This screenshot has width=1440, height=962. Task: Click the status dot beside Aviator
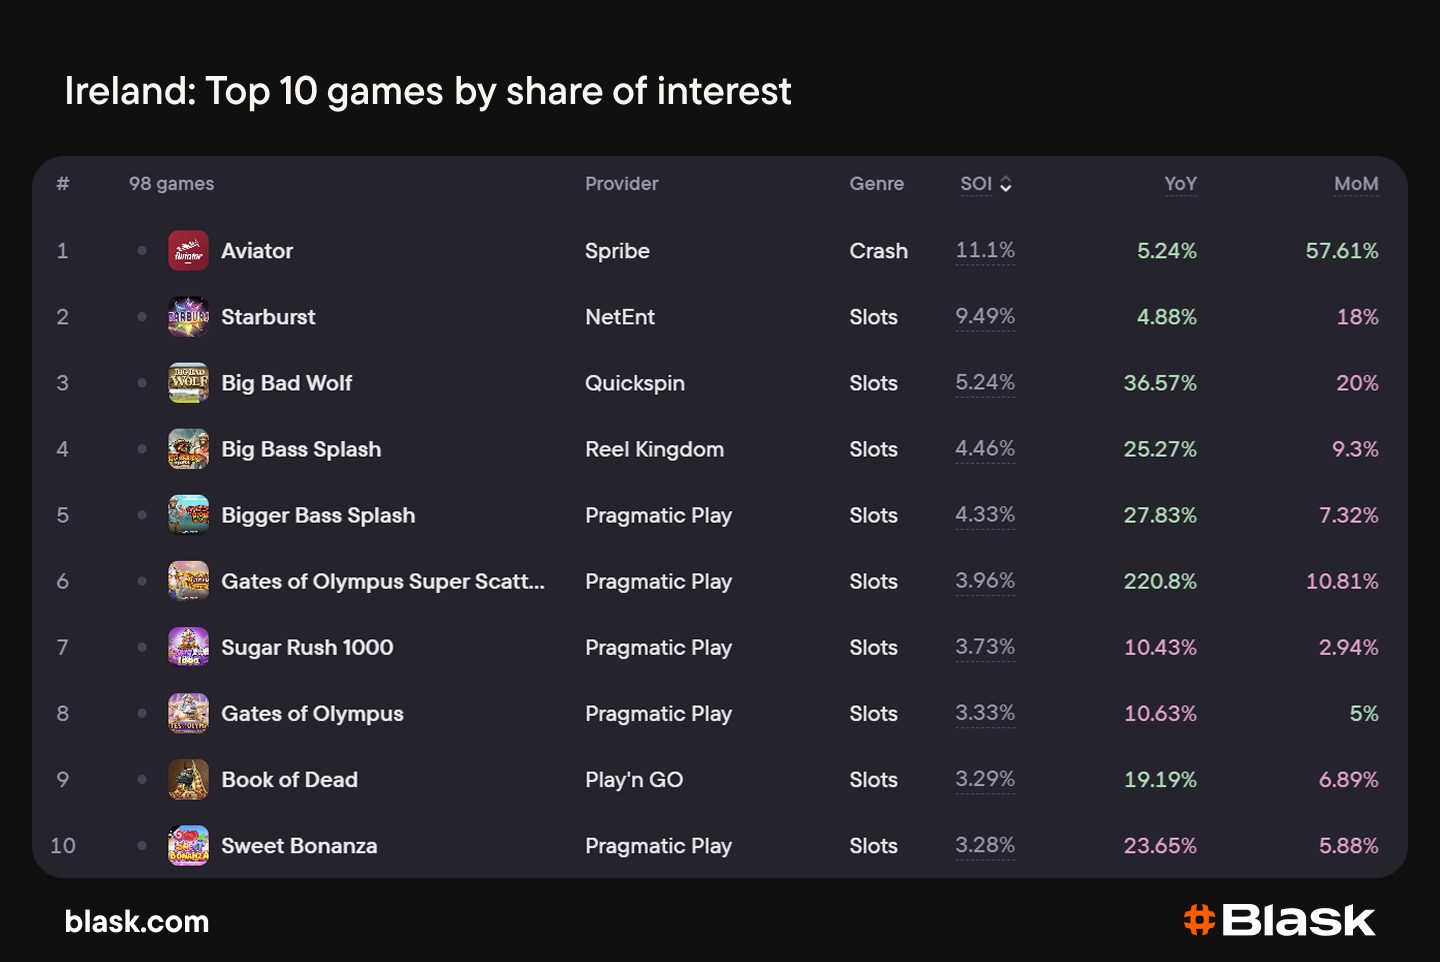(142, 251)
